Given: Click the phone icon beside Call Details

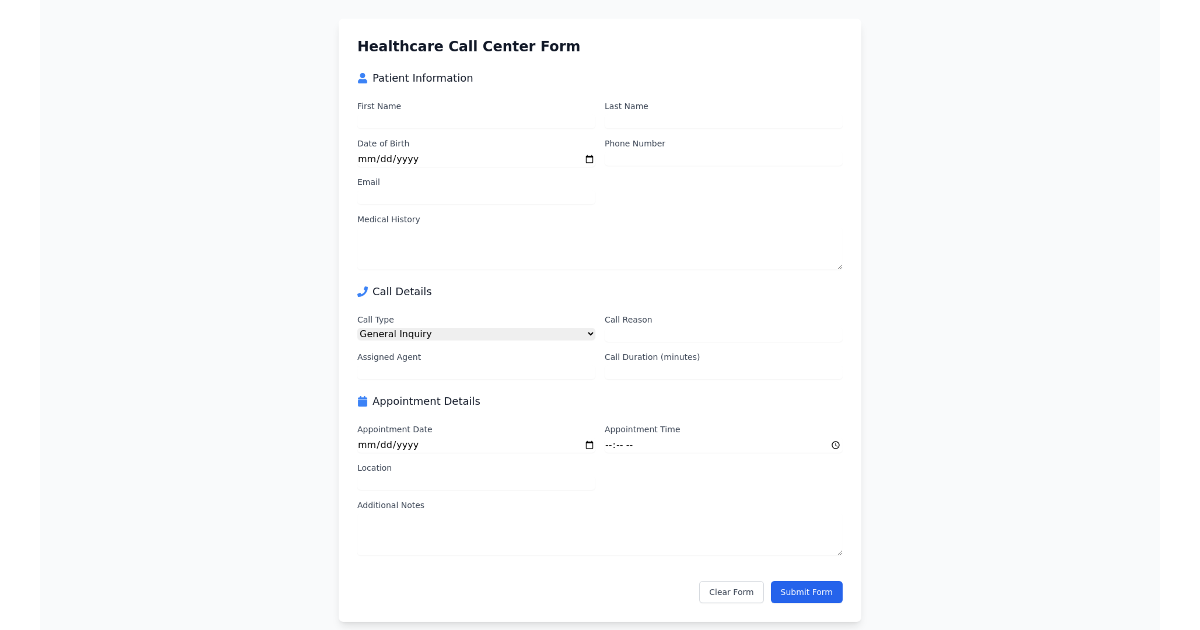Looking at the screenshot, I should (362, 291).
